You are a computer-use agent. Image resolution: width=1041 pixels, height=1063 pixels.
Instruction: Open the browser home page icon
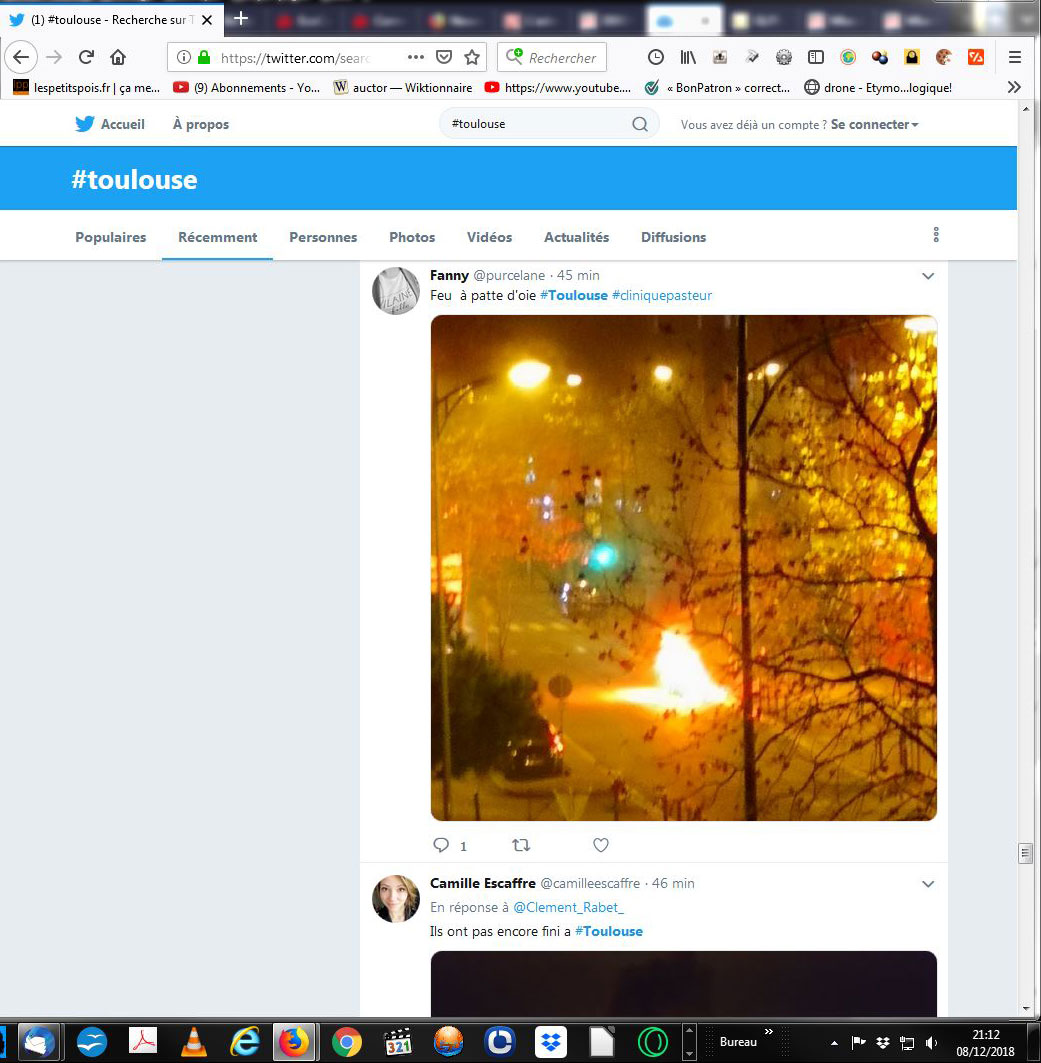click(118, 57)
